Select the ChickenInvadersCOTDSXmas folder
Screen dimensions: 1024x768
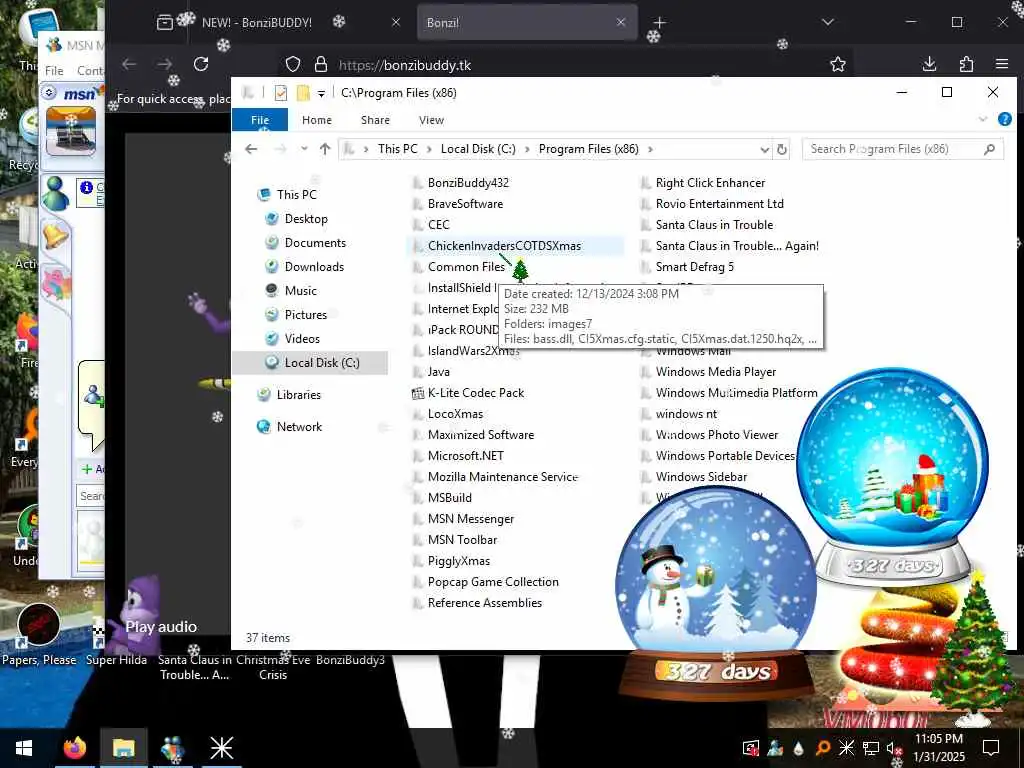[x=504, y=246]
